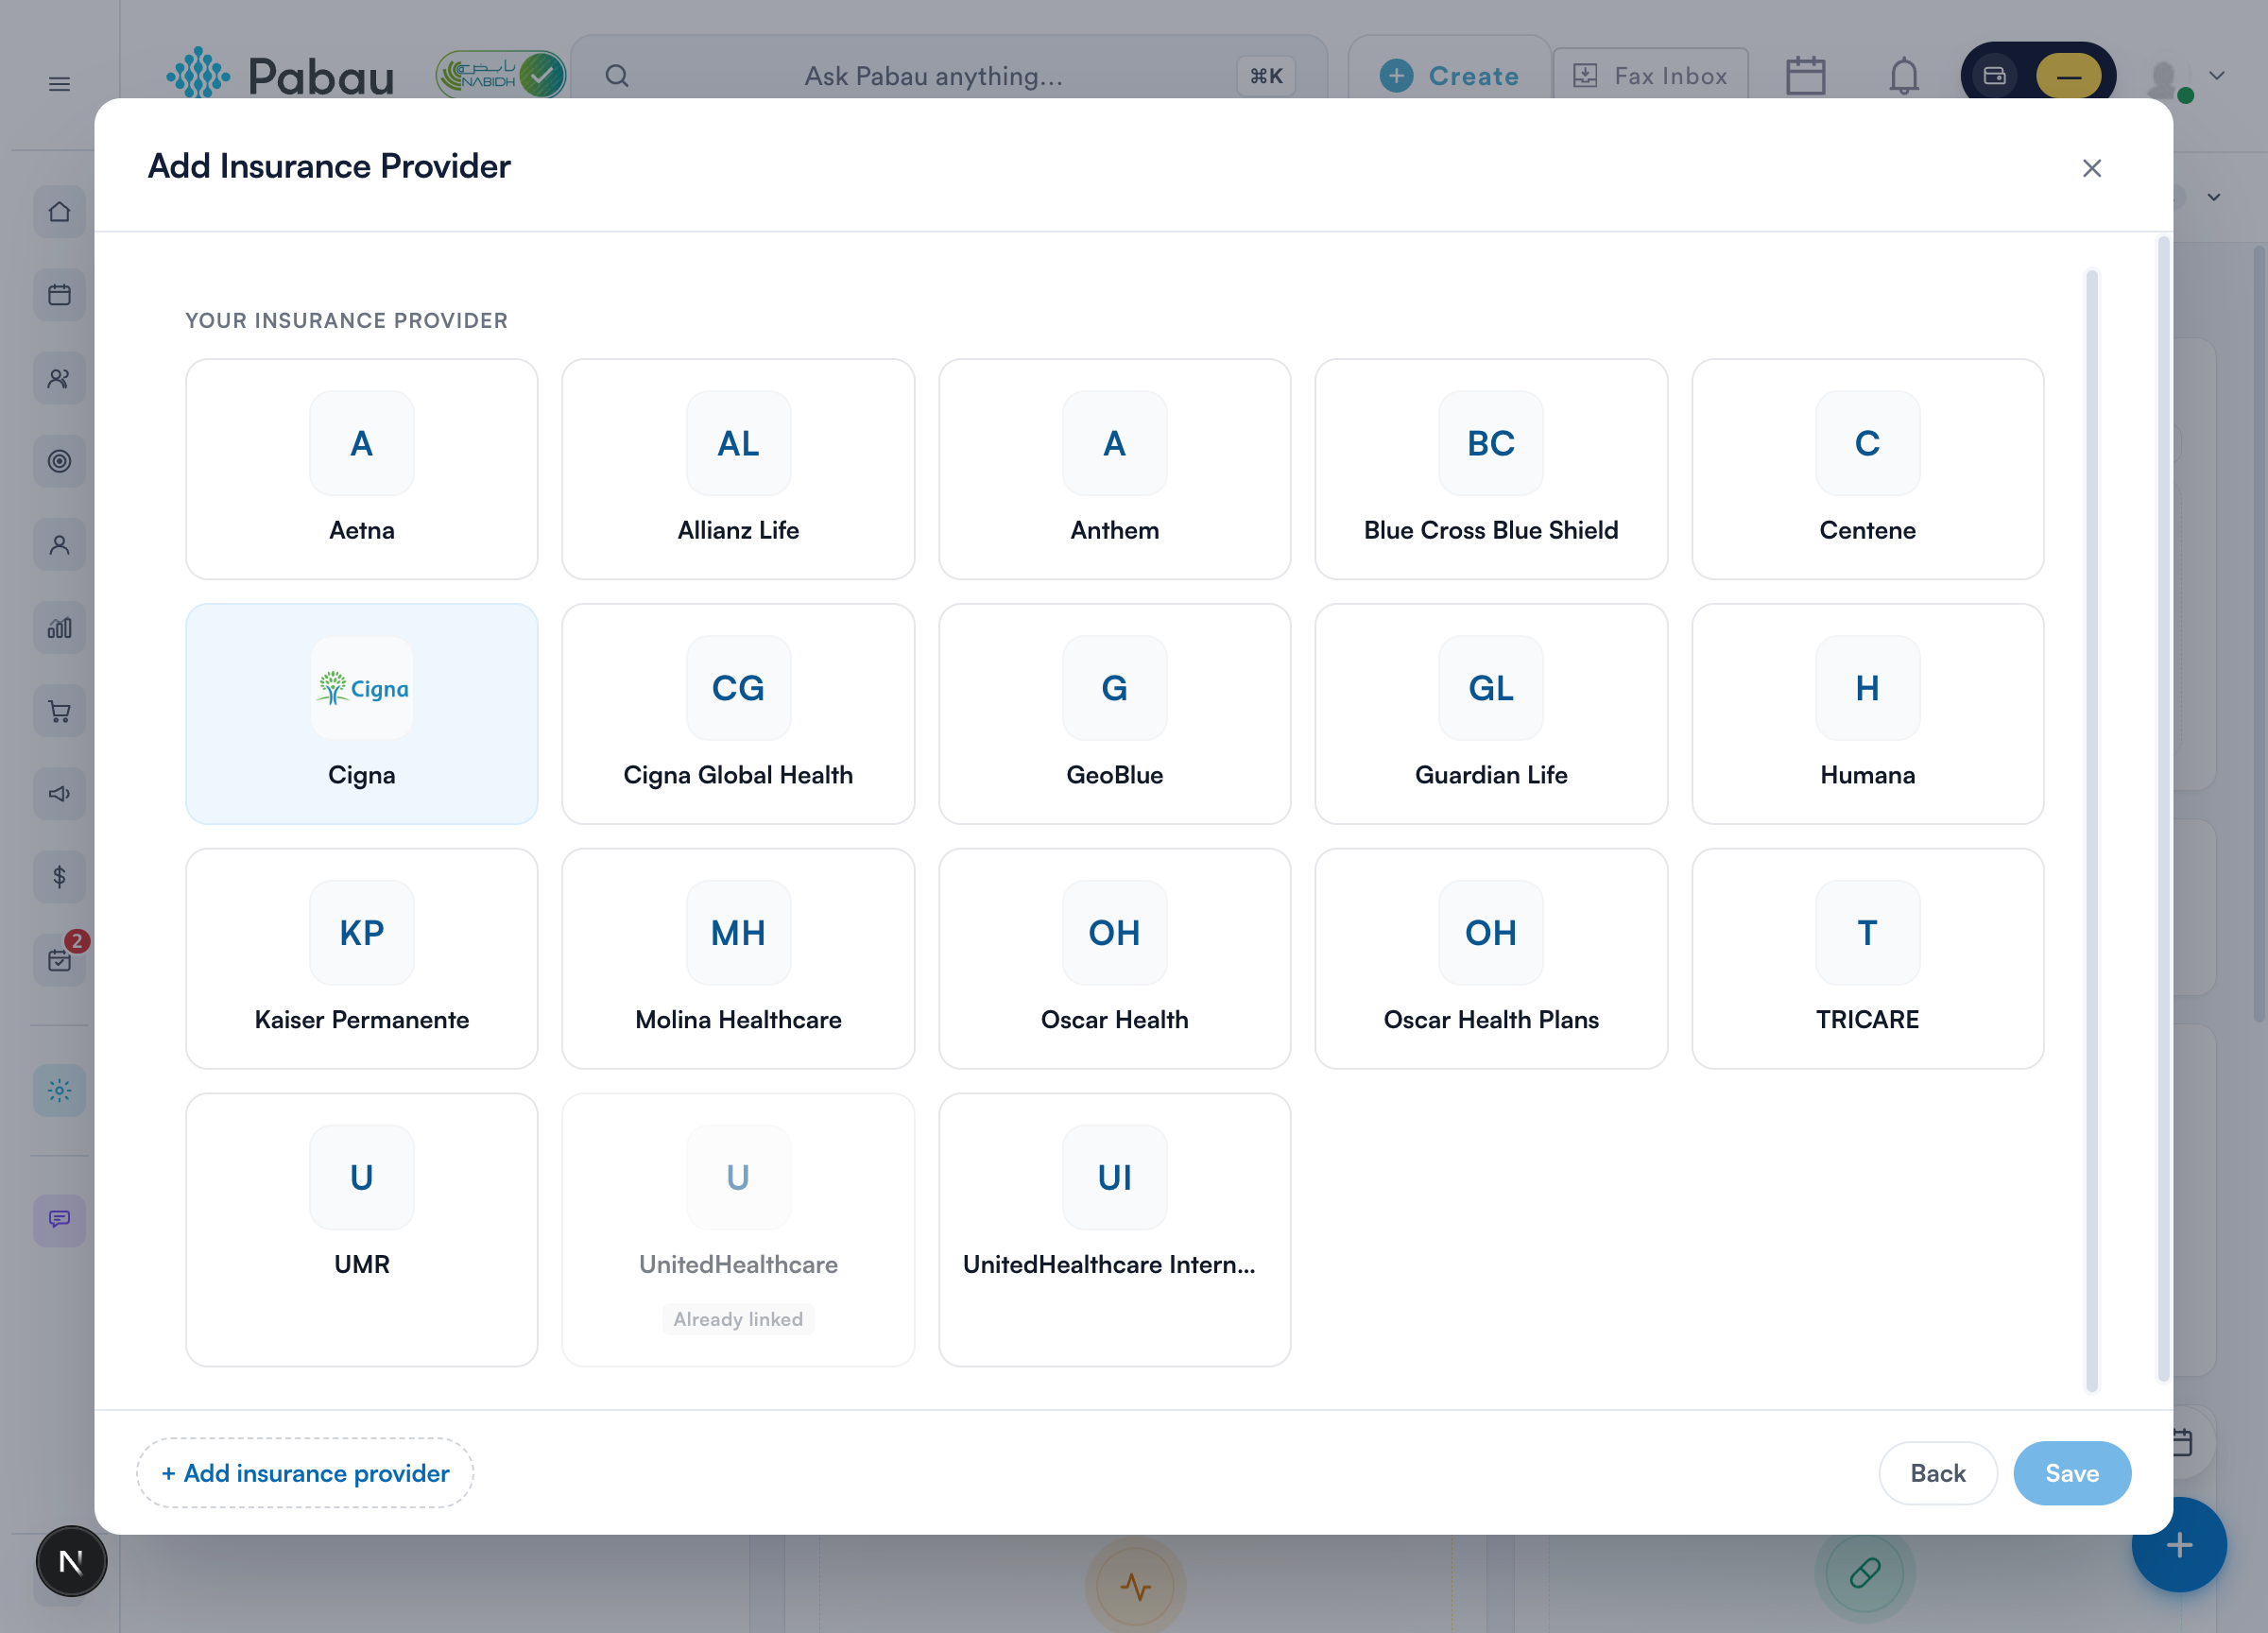Choose the Aetna provider tile
Image resolution: width=2268 pixels, height=1633 pixels.
tap(361, 469)
